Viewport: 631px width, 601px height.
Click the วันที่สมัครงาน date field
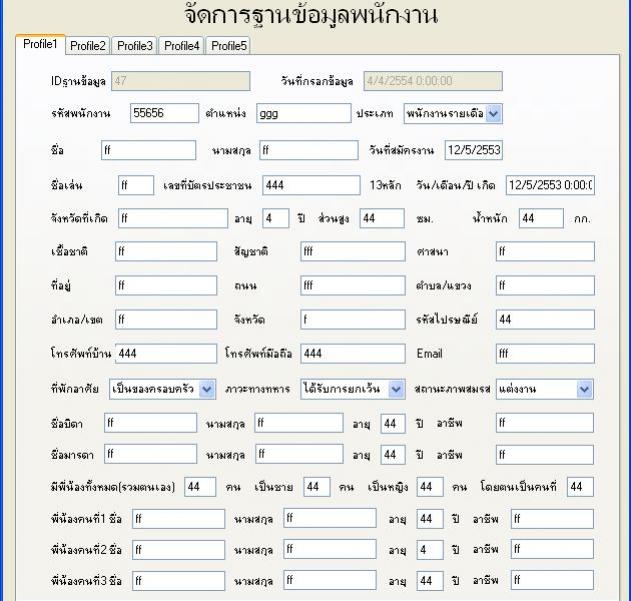[474, 150]
